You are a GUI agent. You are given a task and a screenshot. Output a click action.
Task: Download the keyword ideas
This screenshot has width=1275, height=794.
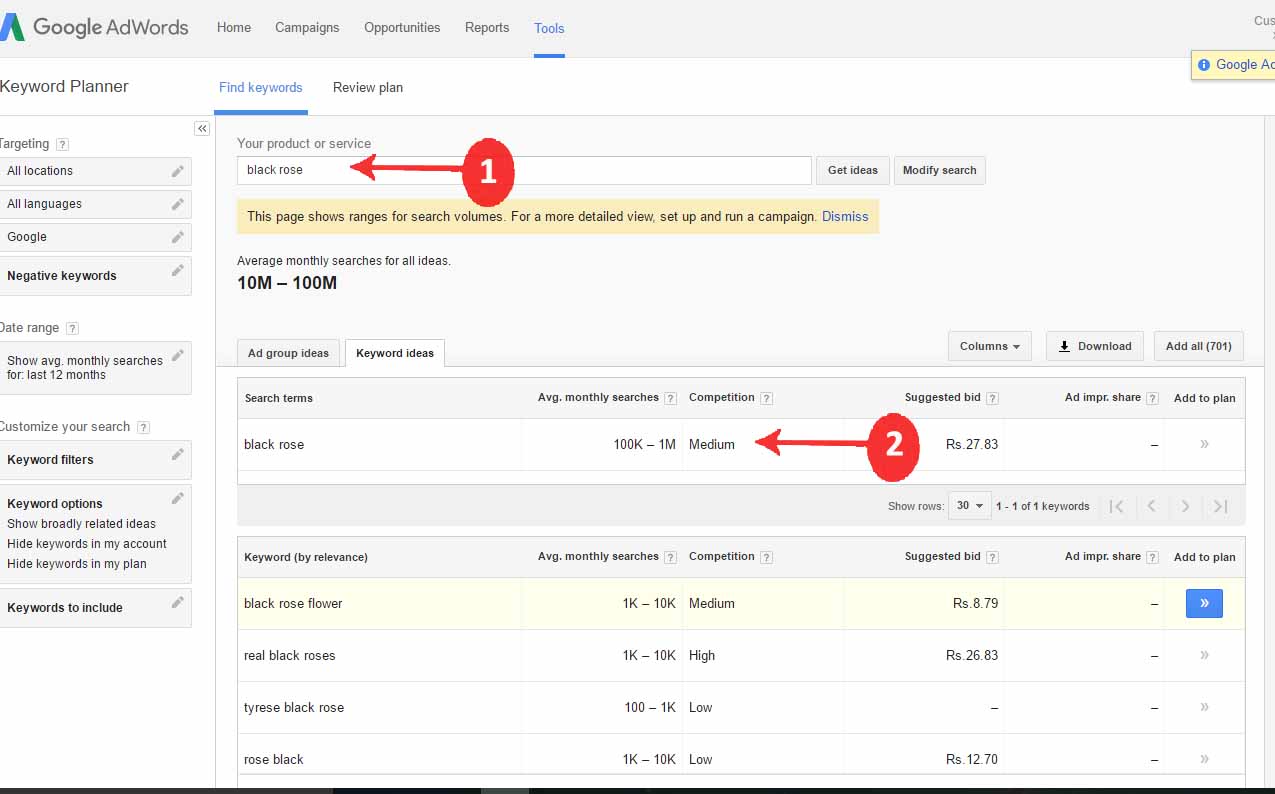(x=1094, y=346)
